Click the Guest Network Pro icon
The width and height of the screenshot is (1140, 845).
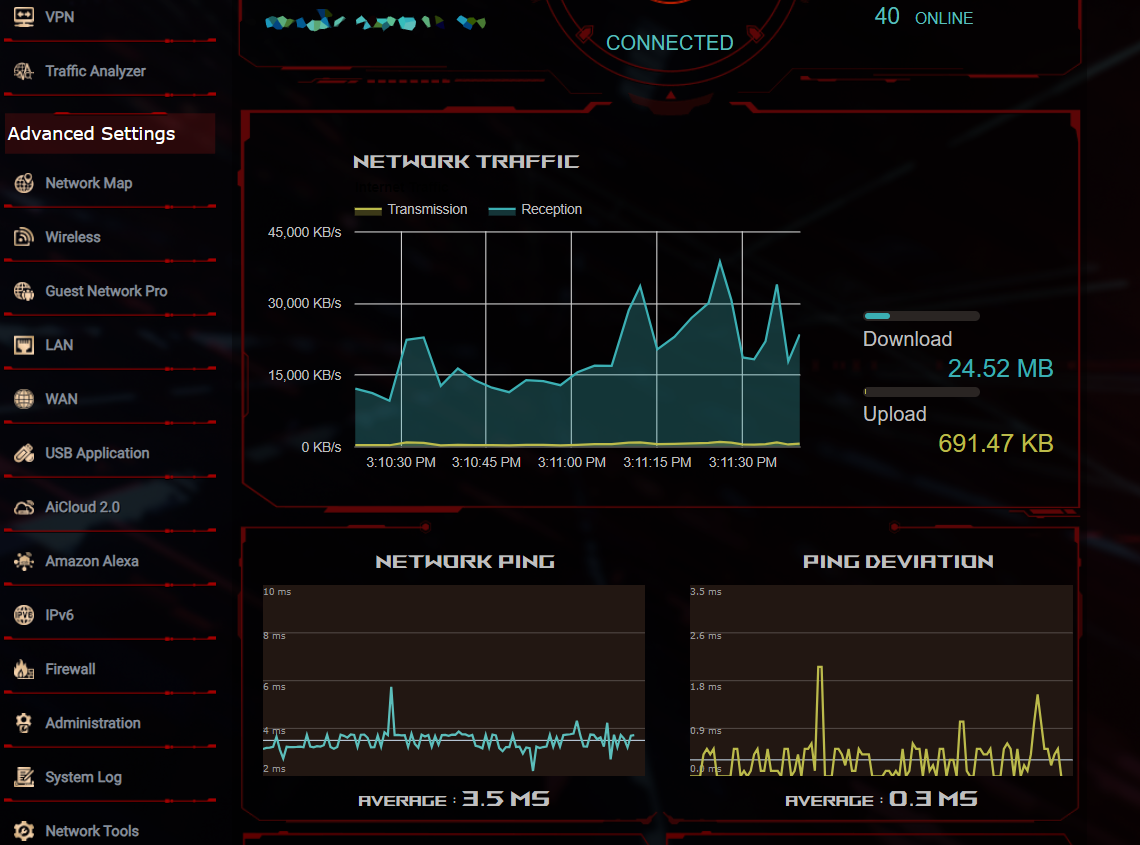(x=24, y=291)
